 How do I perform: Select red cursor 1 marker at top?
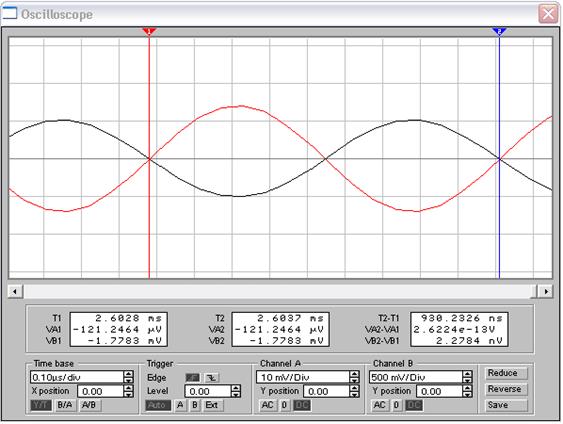click(x=149, y=32)
